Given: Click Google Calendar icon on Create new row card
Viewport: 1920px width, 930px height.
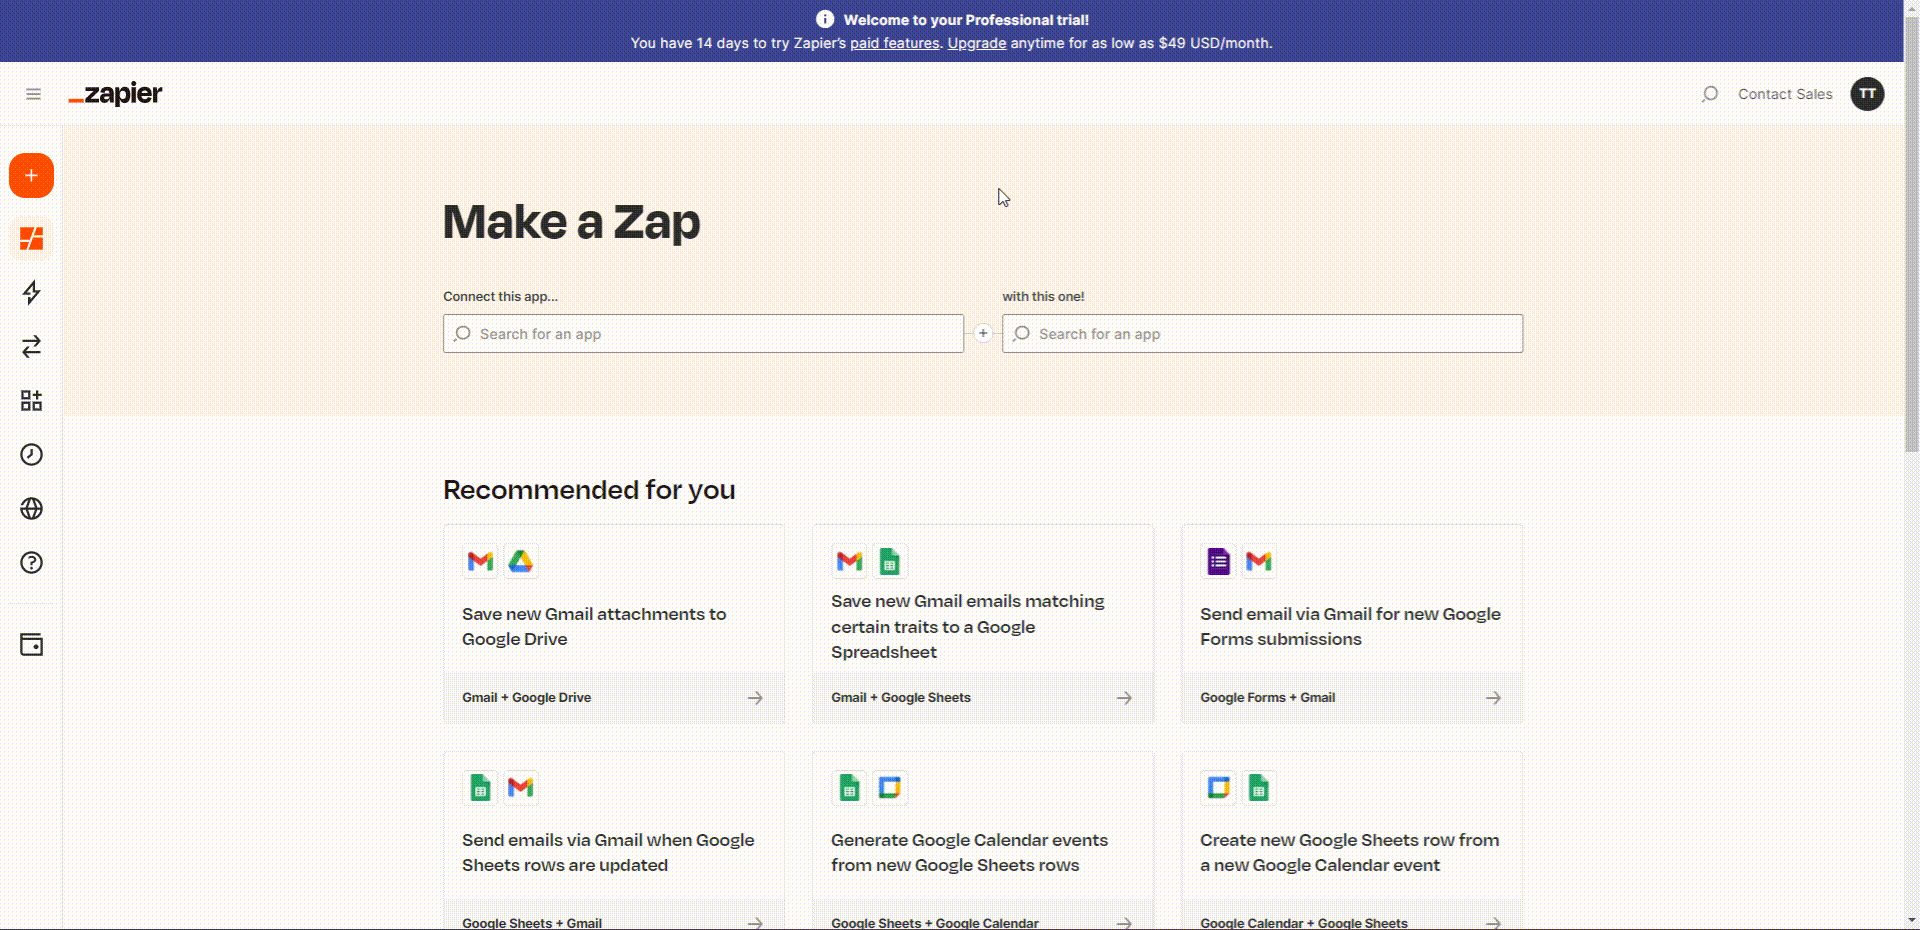Looking at the screenshot, I should [x=1218, y=788].
